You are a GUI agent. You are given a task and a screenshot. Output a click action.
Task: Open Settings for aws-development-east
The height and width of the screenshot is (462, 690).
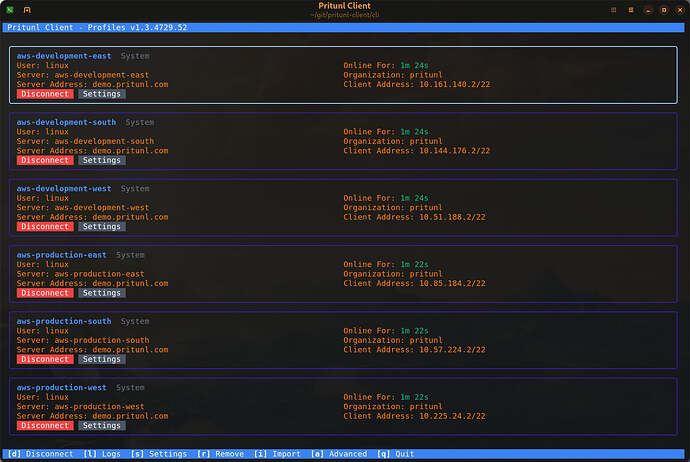(102, 94)
